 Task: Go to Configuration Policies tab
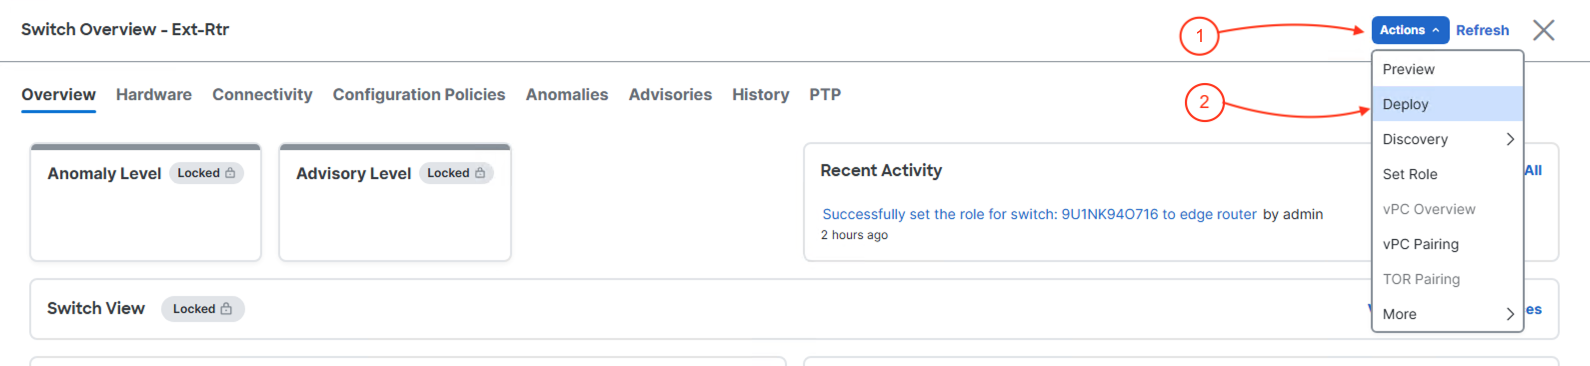pyautogui.click(x=419, y=94)
